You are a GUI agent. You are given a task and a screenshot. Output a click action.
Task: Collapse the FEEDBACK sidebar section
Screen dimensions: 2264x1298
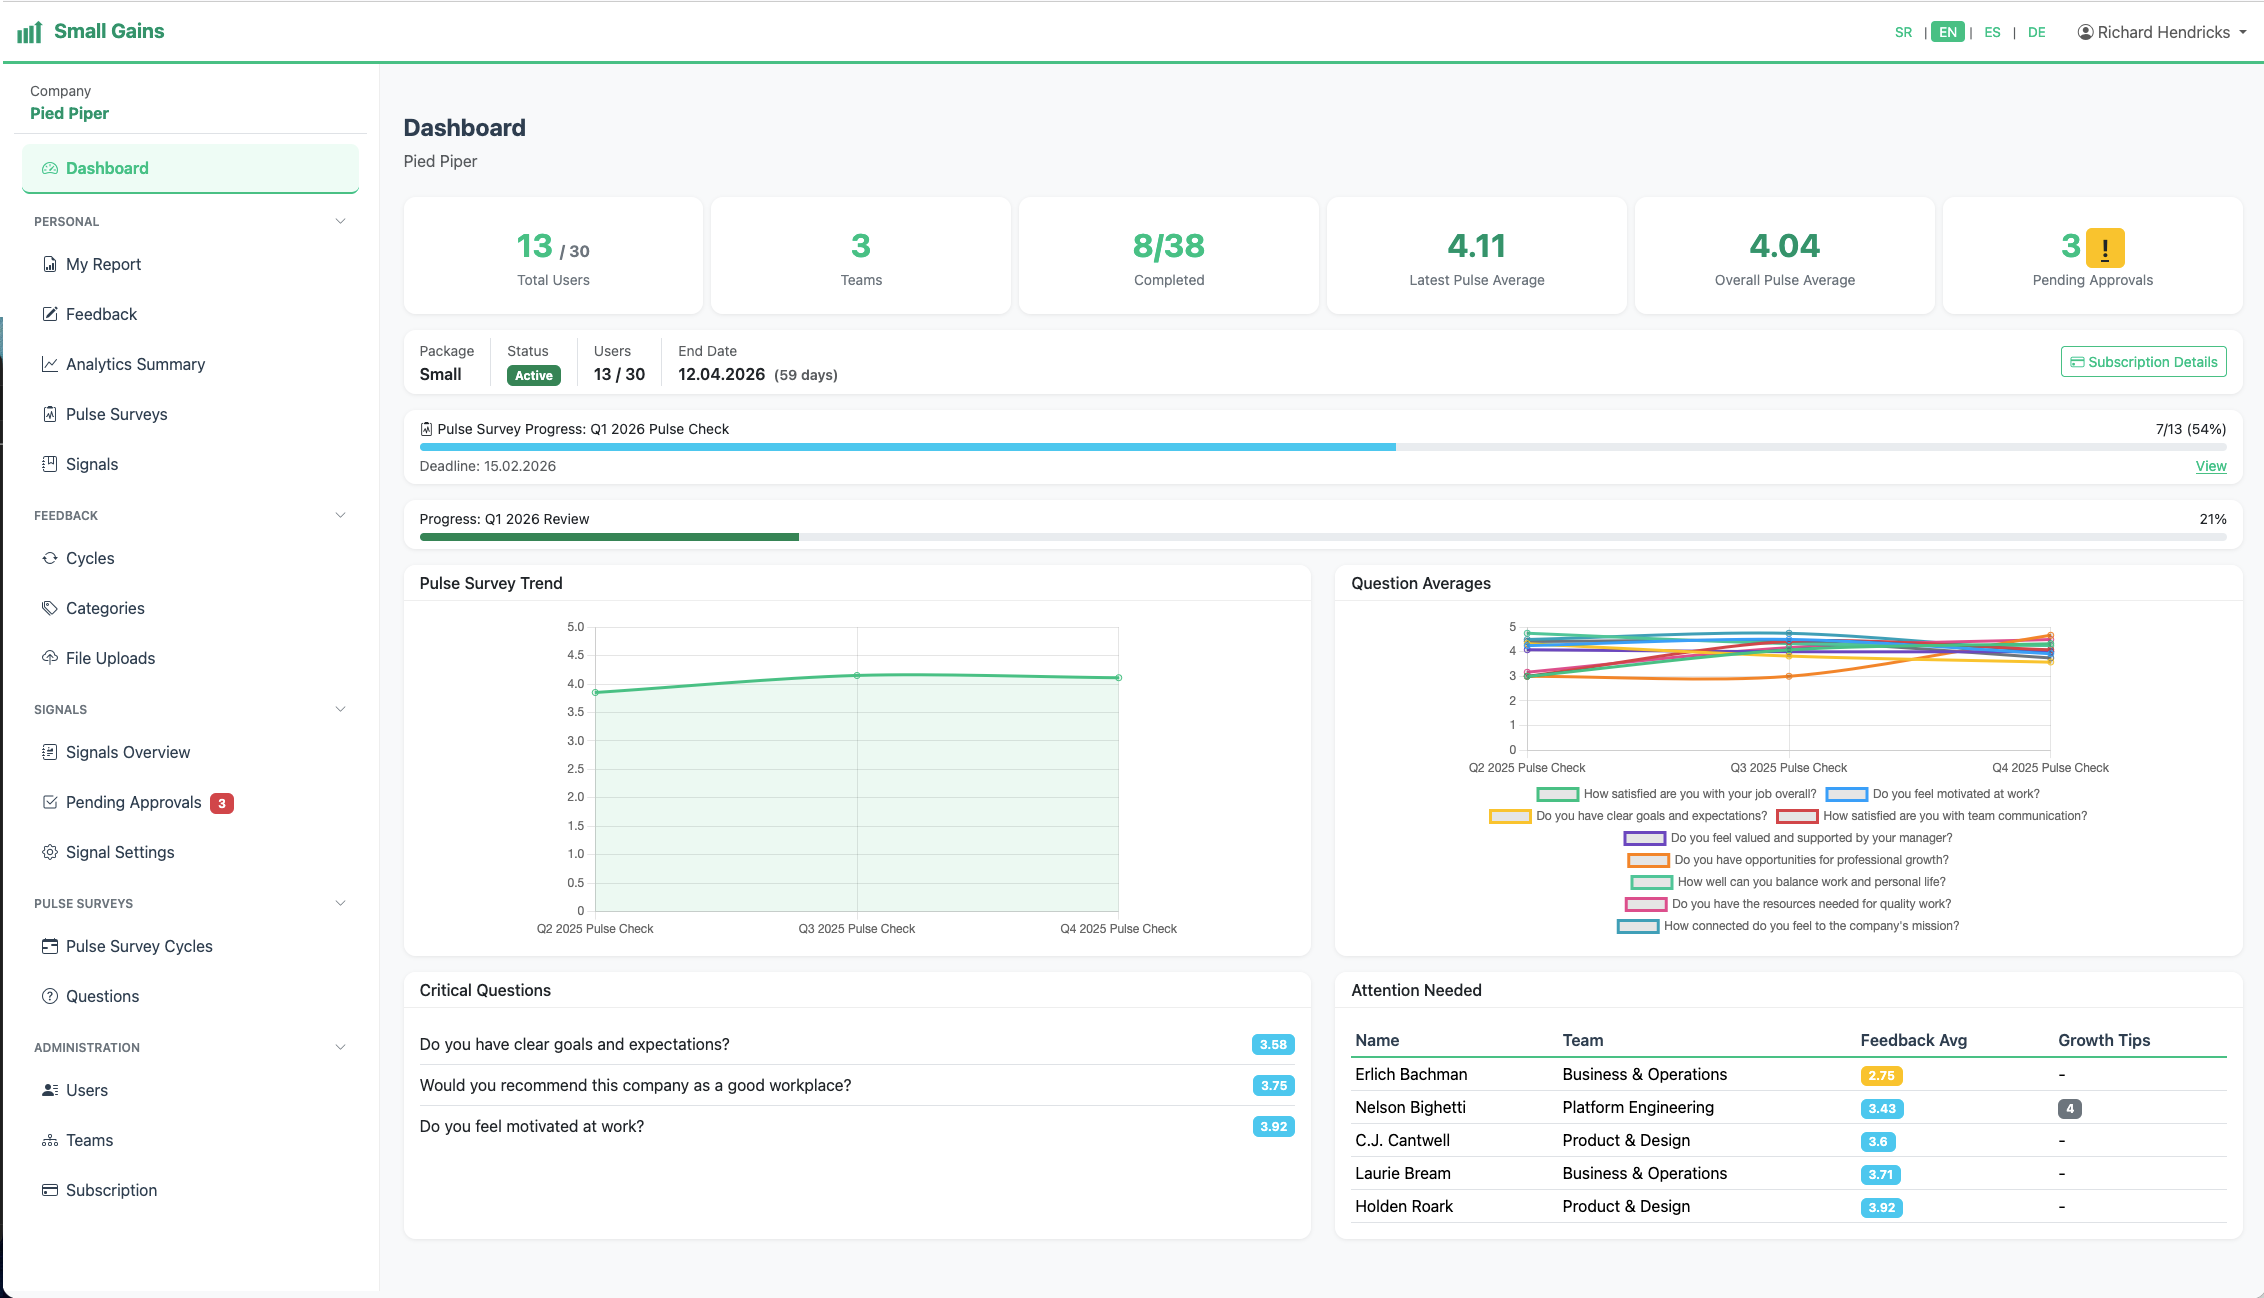(340, 515)
